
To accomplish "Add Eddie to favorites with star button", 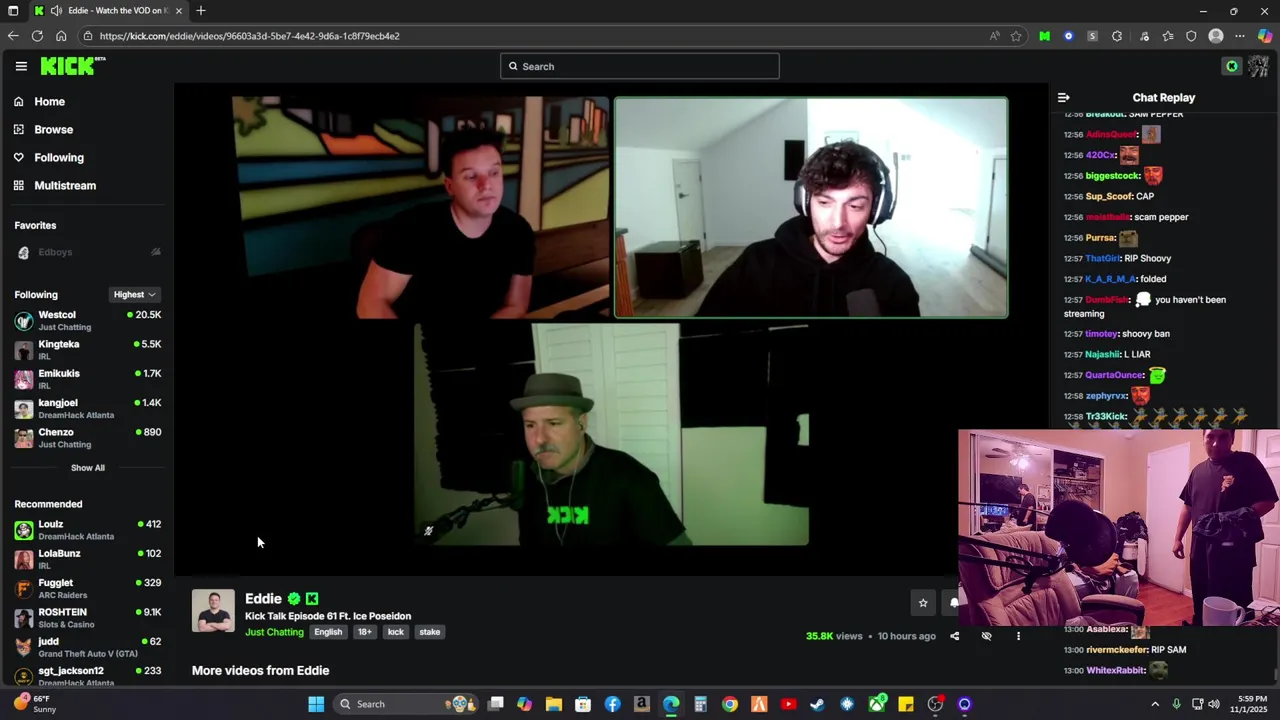I will click(x=923, y=602).
